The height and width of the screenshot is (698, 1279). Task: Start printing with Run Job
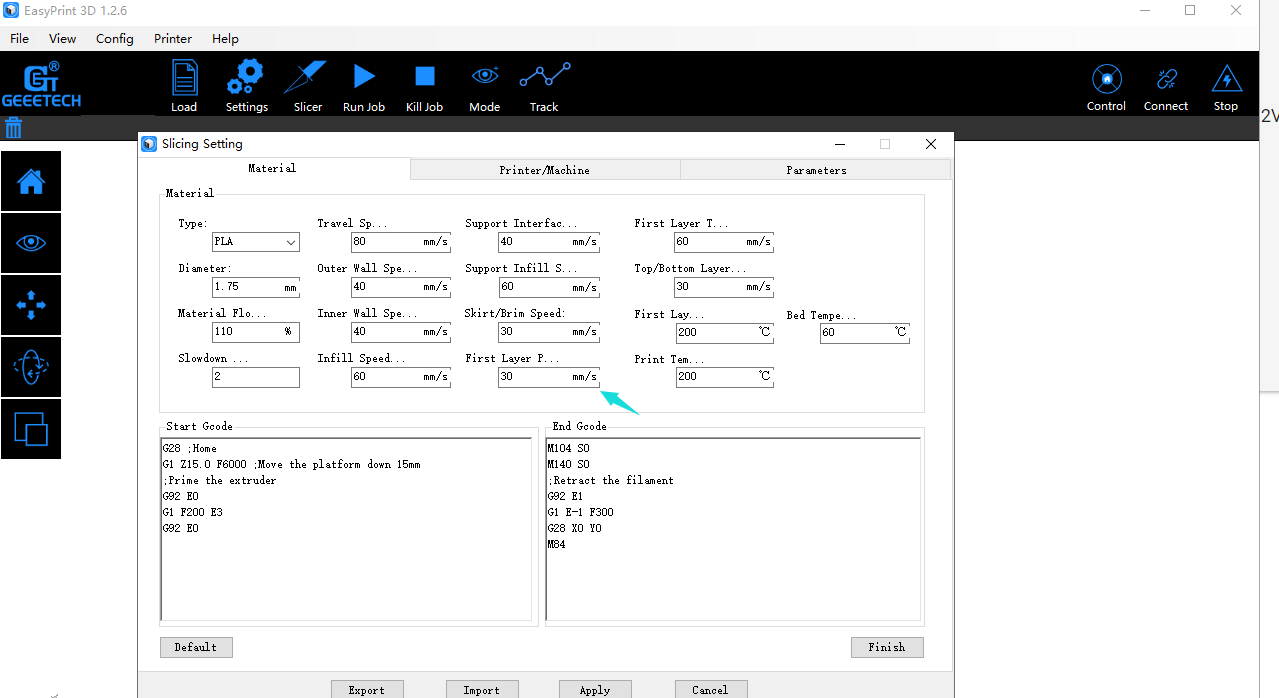point(364,76)
